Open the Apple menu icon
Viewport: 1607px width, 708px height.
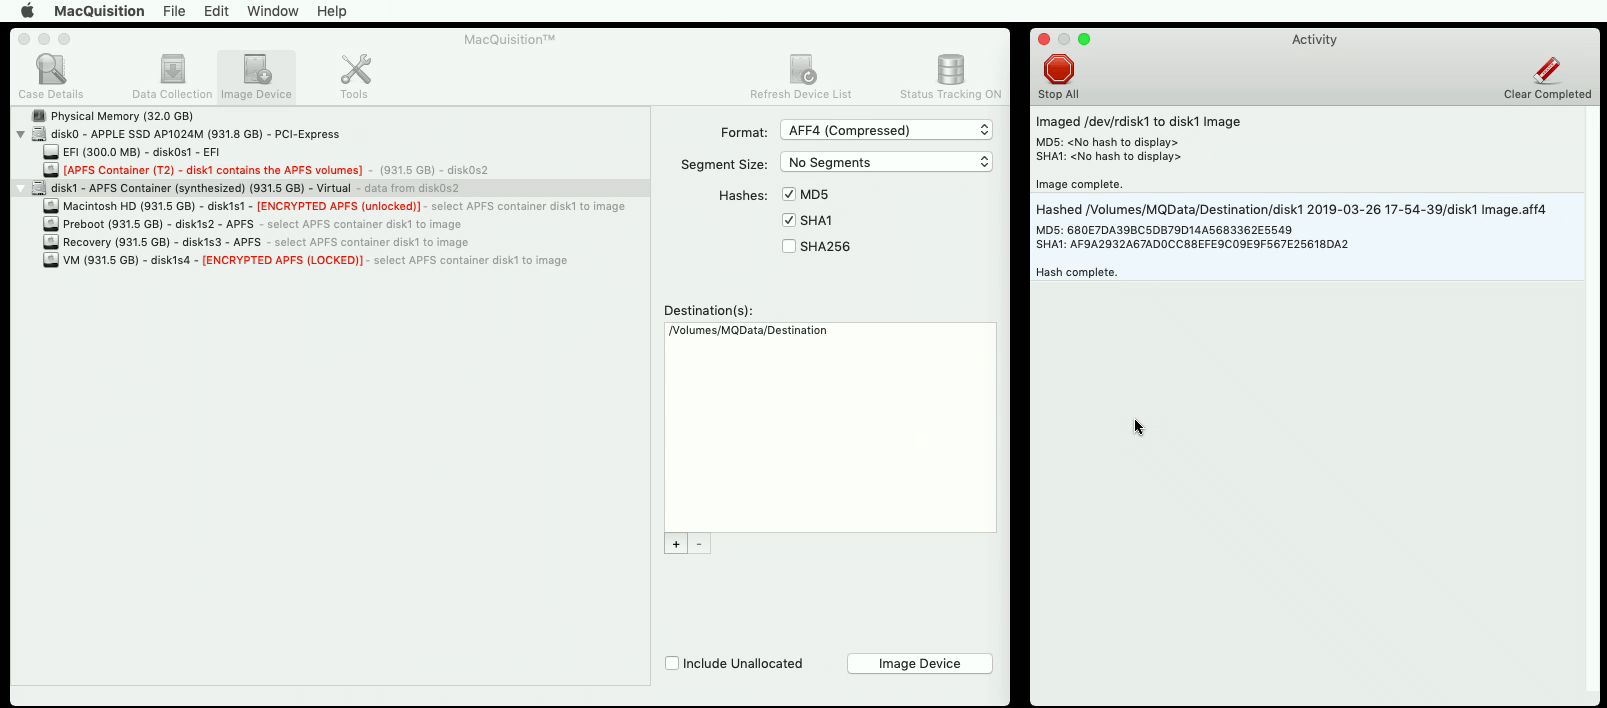27,11
